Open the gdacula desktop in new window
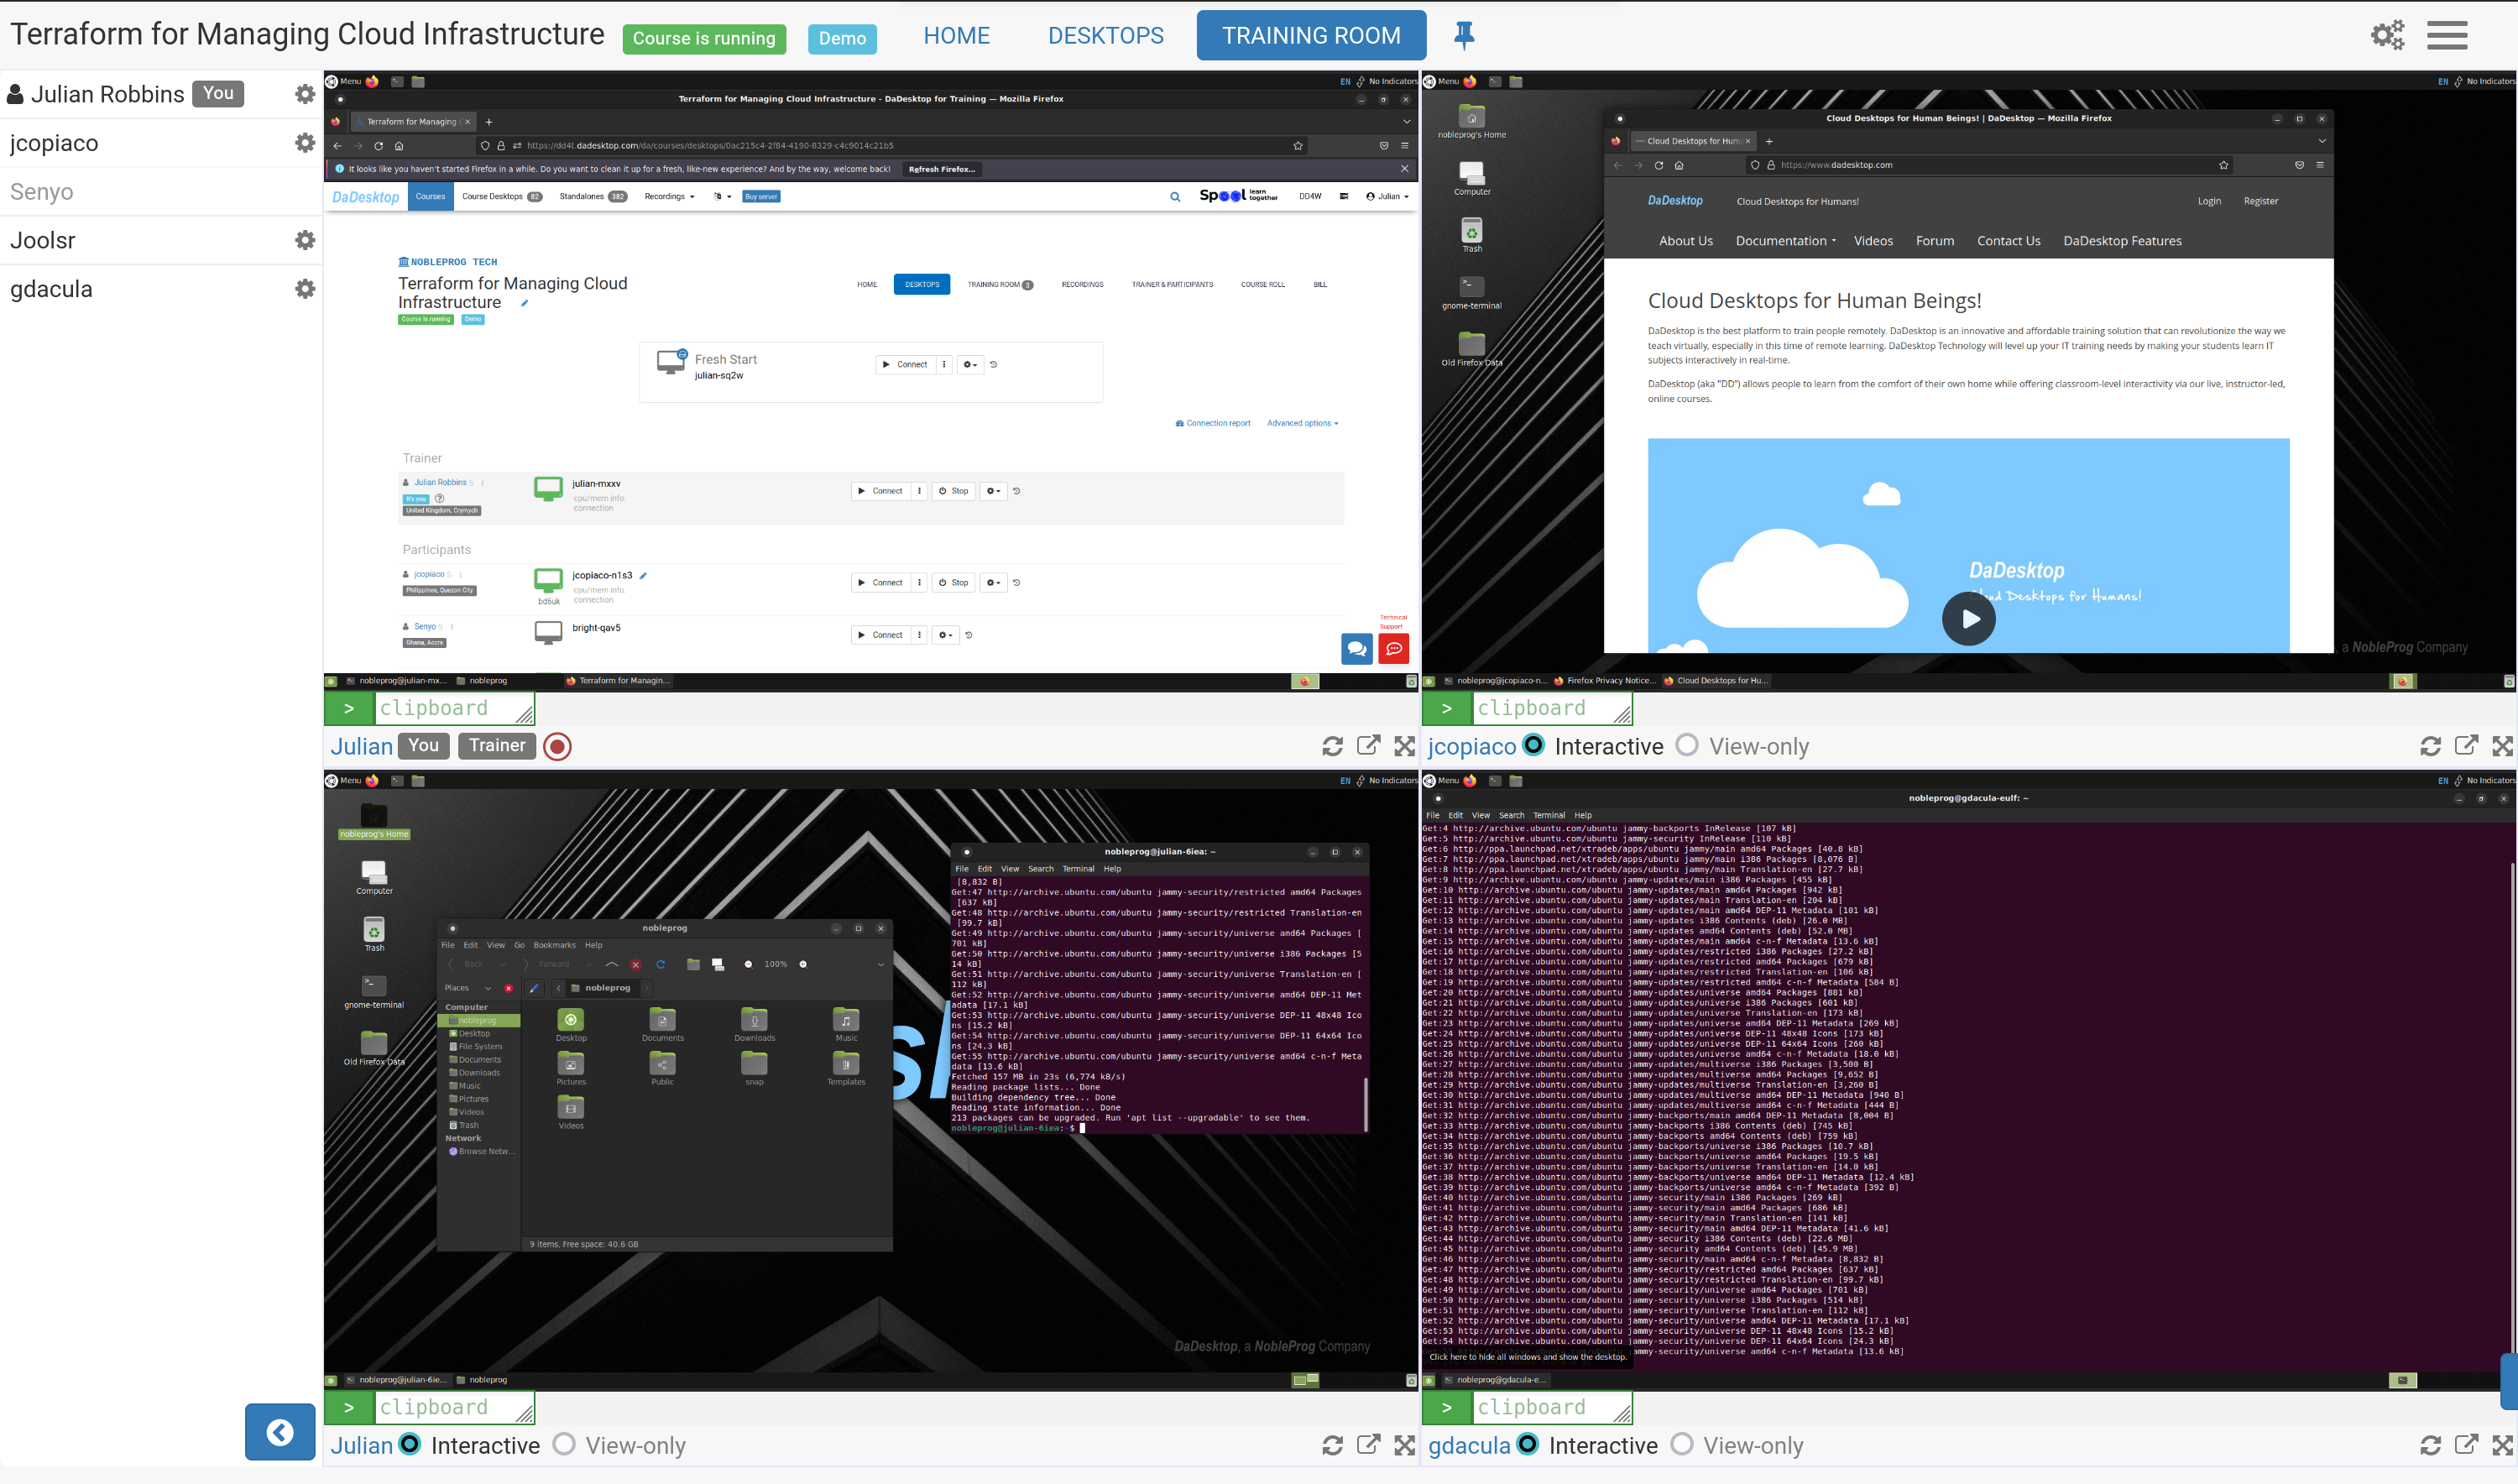Viewport: 2518px width, 1484px height. 2466,1445
